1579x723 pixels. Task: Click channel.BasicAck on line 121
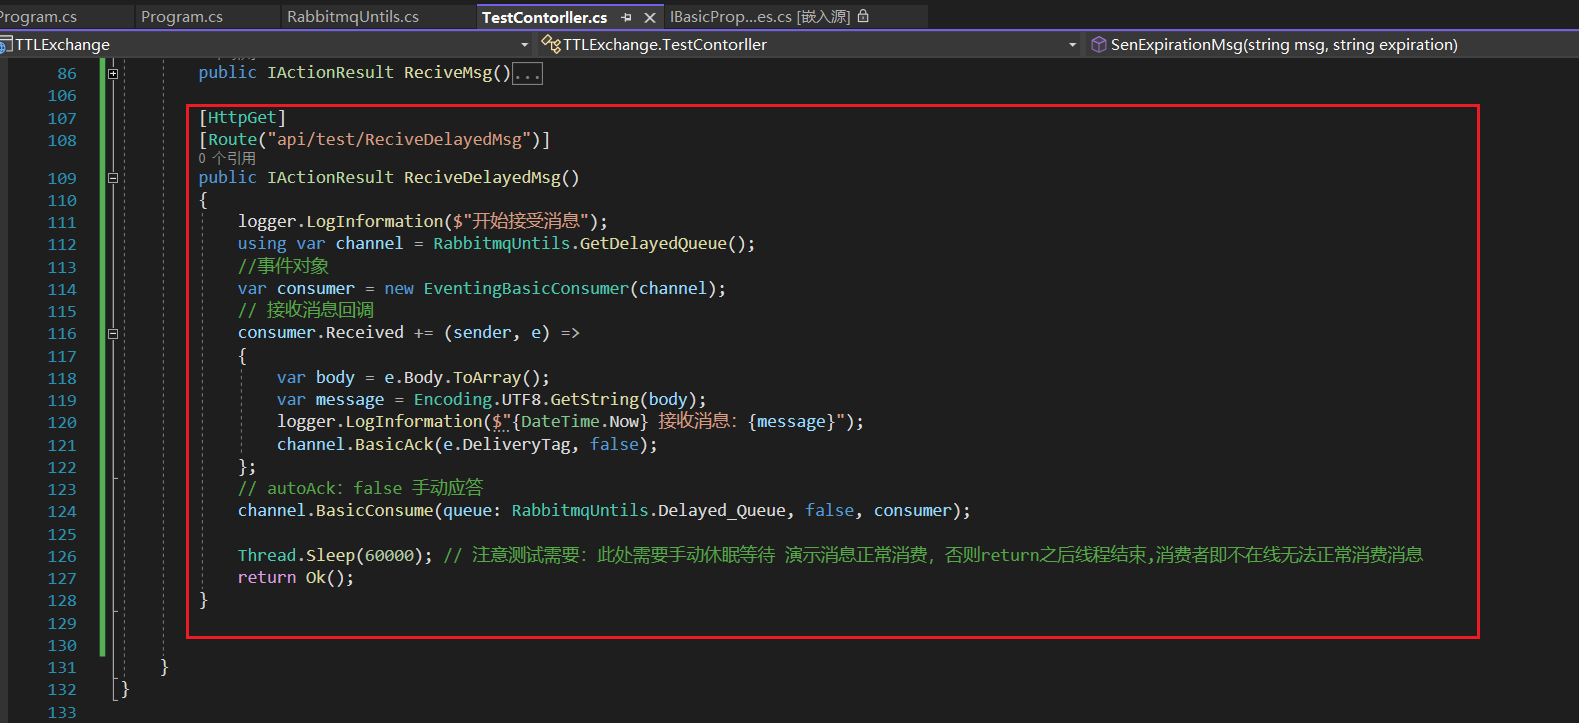coord(355,444)
